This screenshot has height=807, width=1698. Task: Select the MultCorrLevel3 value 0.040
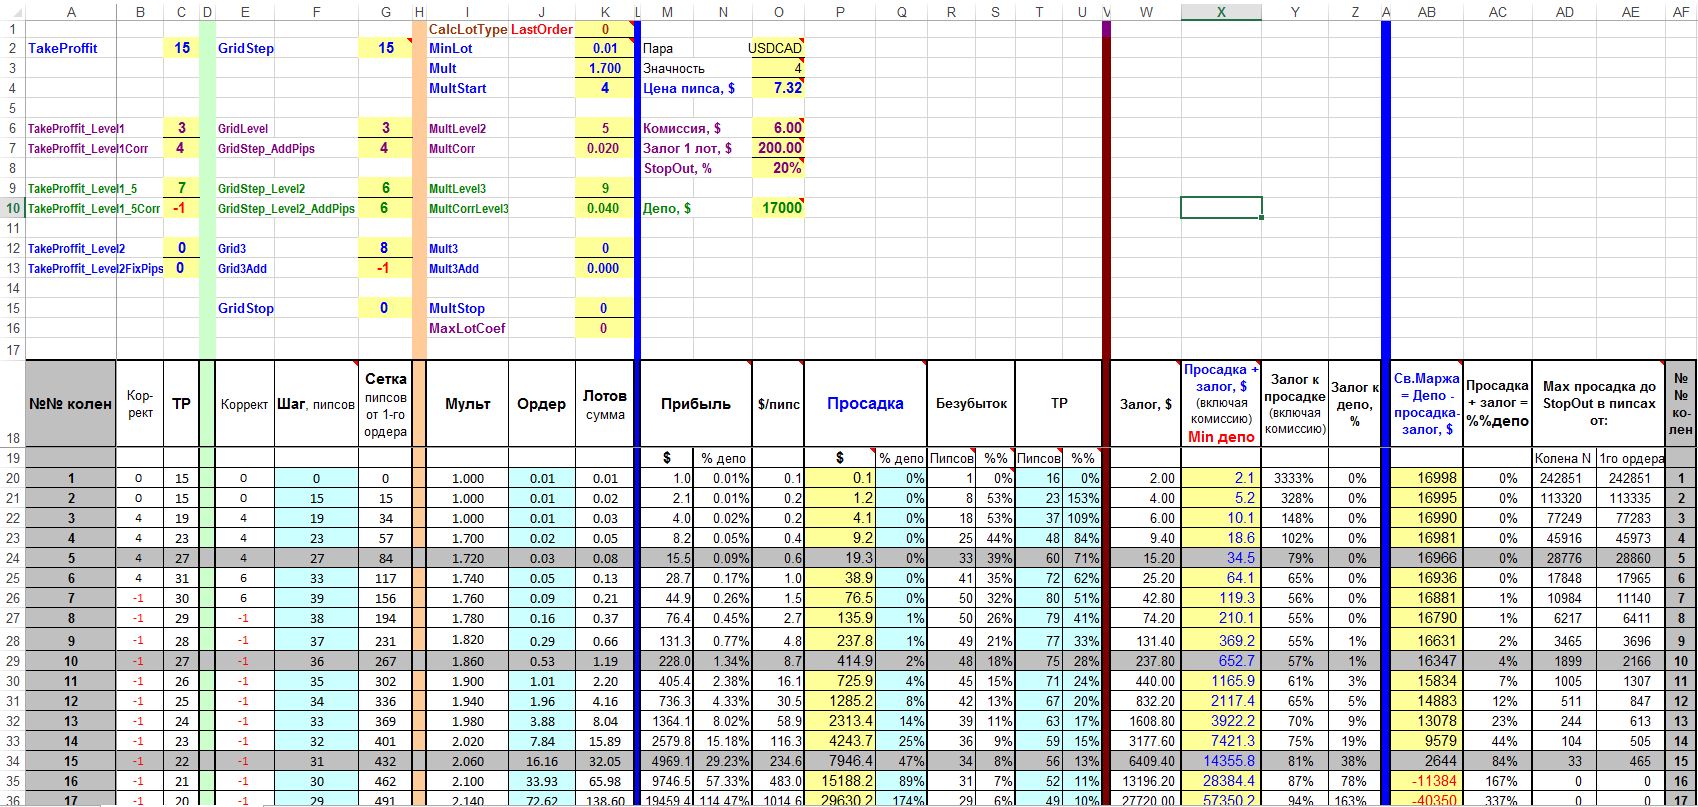tap(605, 208)
